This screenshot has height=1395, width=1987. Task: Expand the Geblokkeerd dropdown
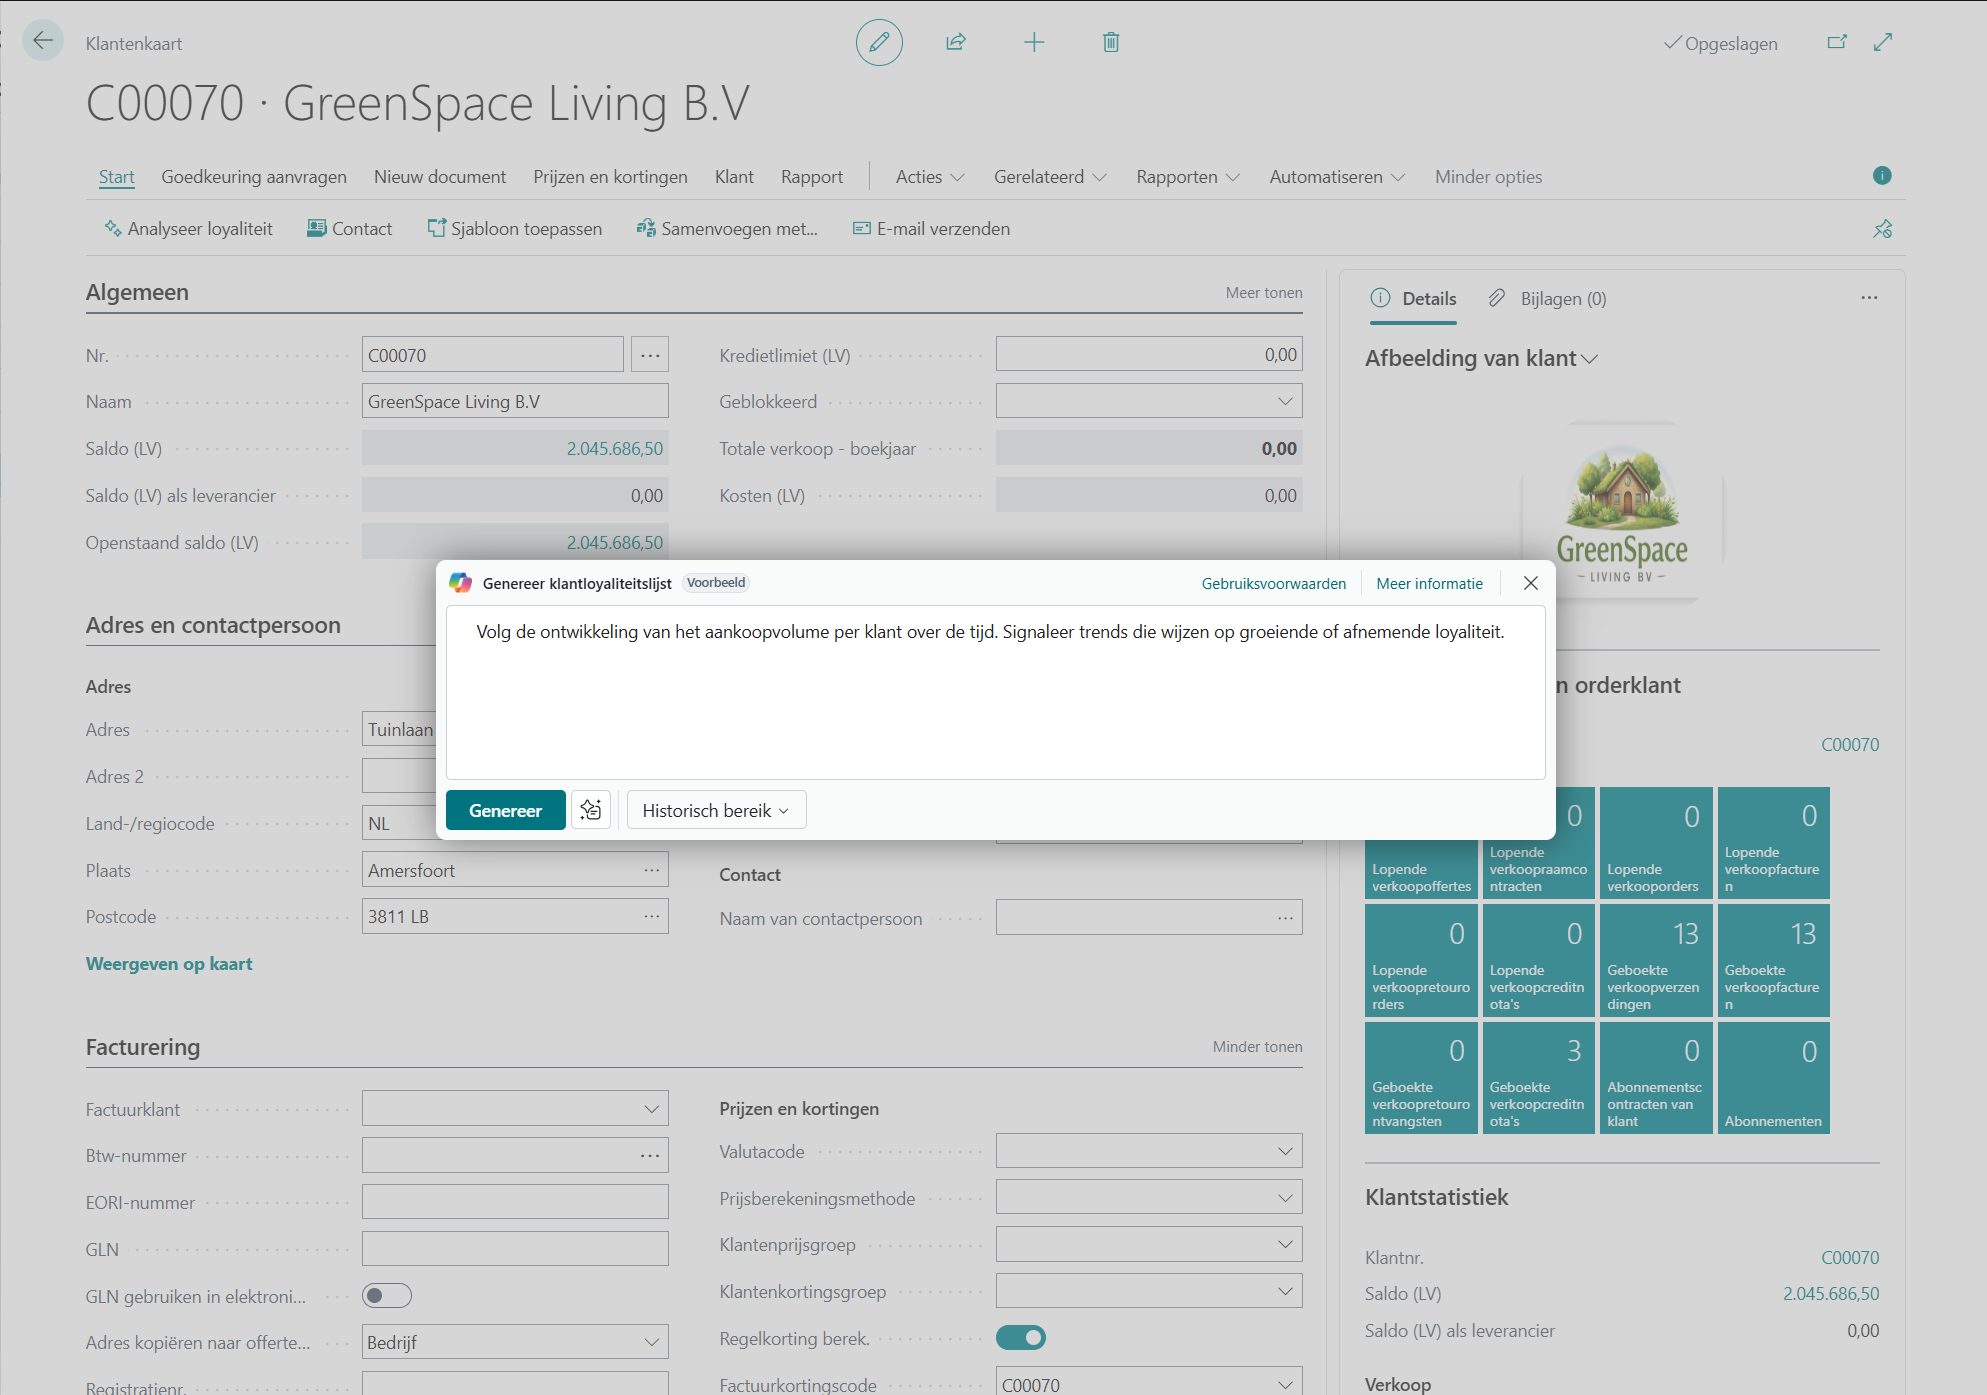click(1284, 402)
